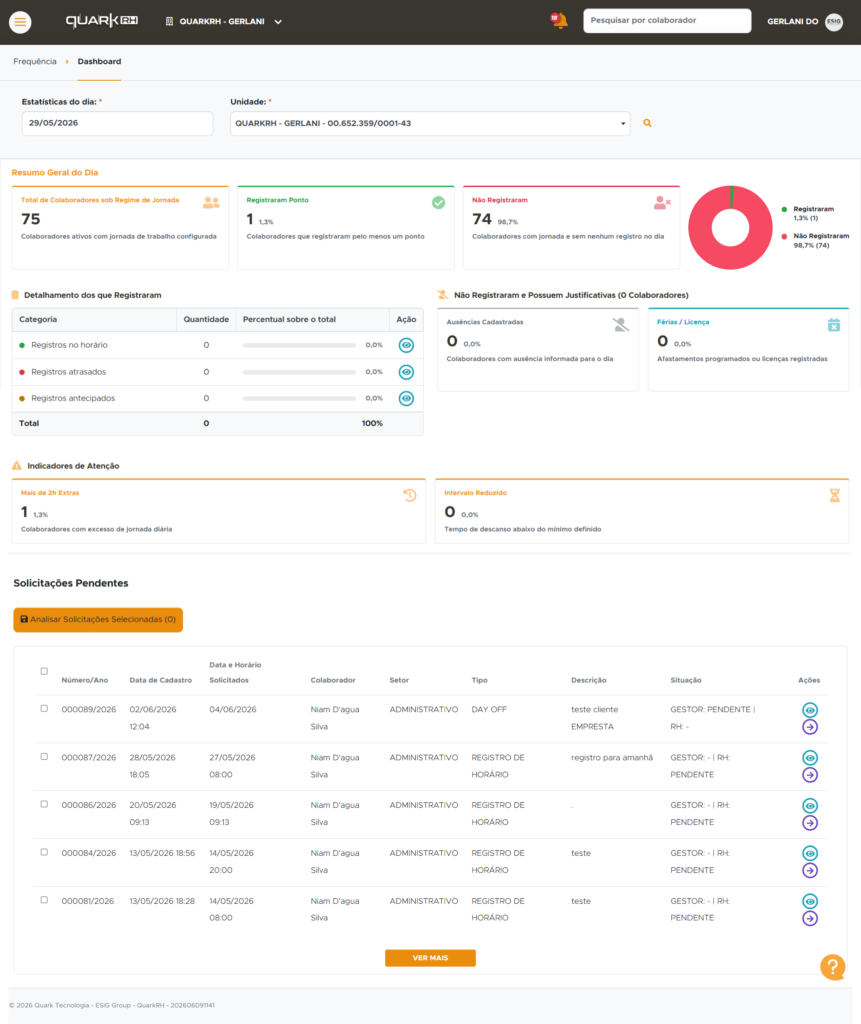Go to Frequência breadcrumb

(35, 61)
